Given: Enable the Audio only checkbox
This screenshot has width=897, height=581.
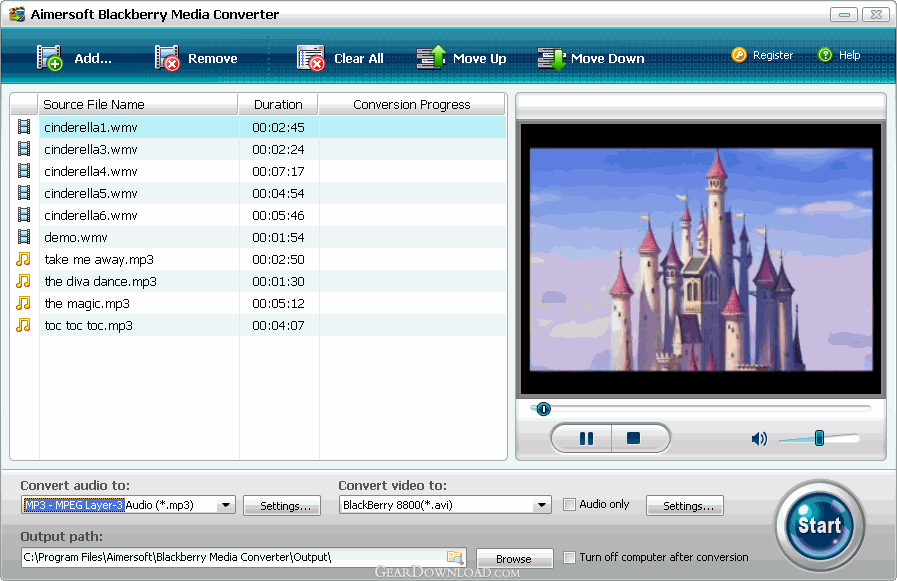Looking at the screenshot, I should (x=569, y=504).
